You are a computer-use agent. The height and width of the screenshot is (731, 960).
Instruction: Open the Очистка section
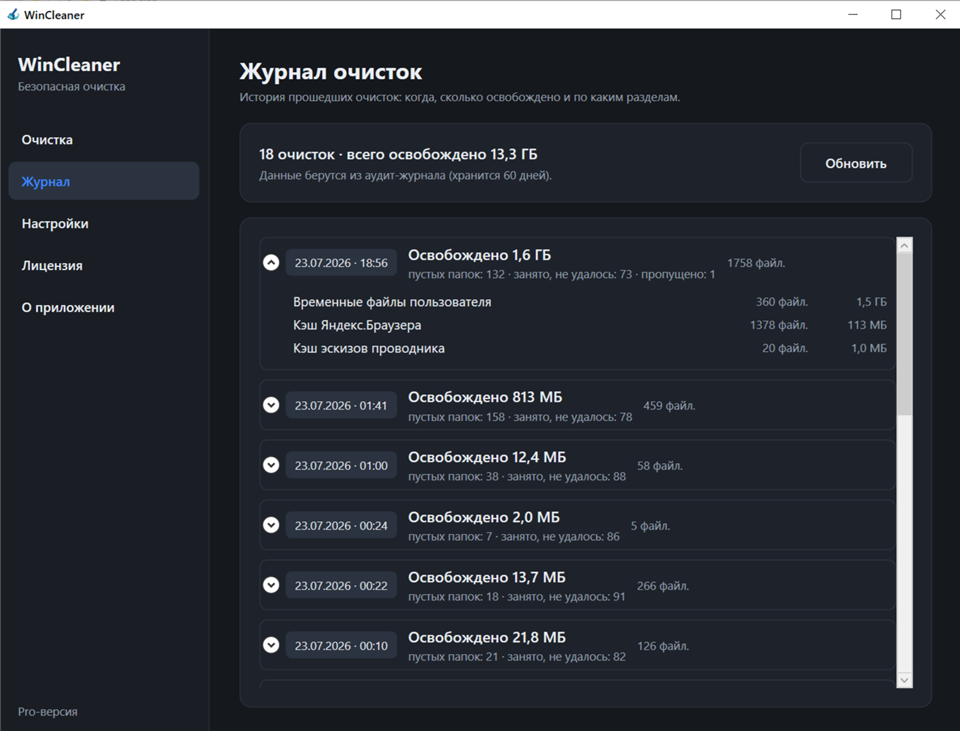(103, 140)
